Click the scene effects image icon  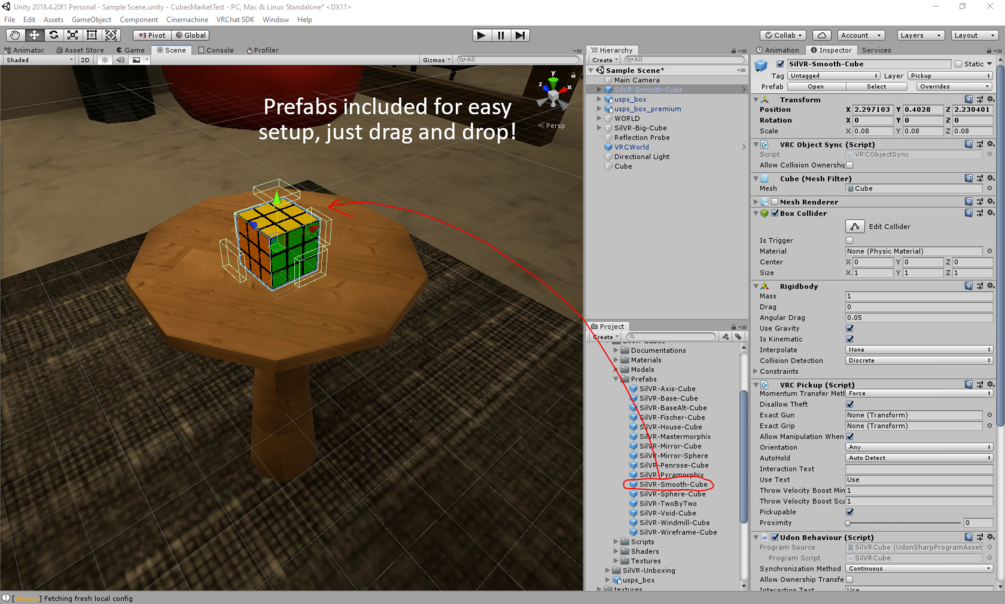[x=136, y=60]
